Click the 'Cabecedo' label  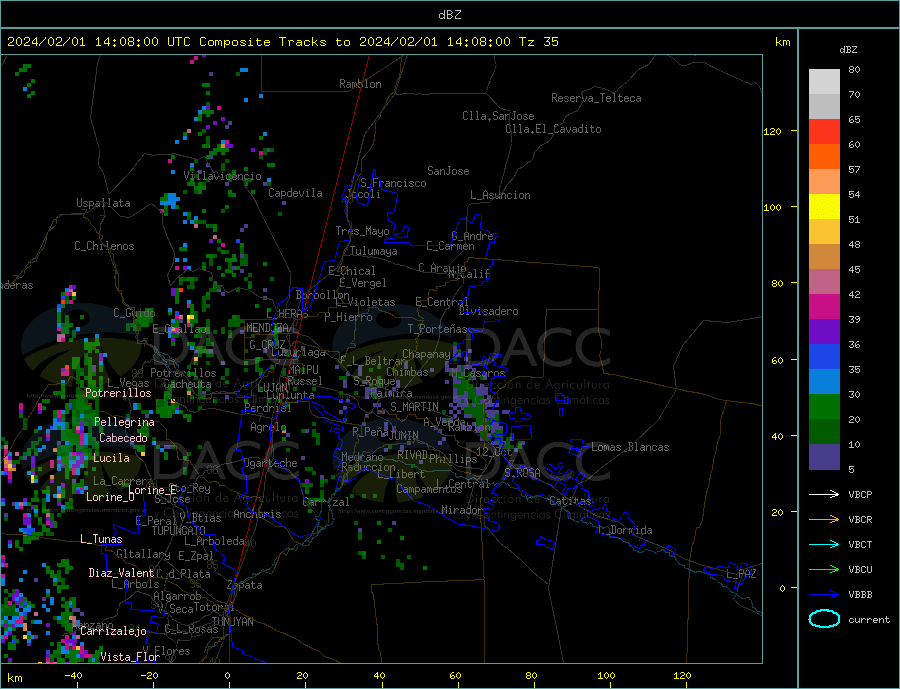123,438
